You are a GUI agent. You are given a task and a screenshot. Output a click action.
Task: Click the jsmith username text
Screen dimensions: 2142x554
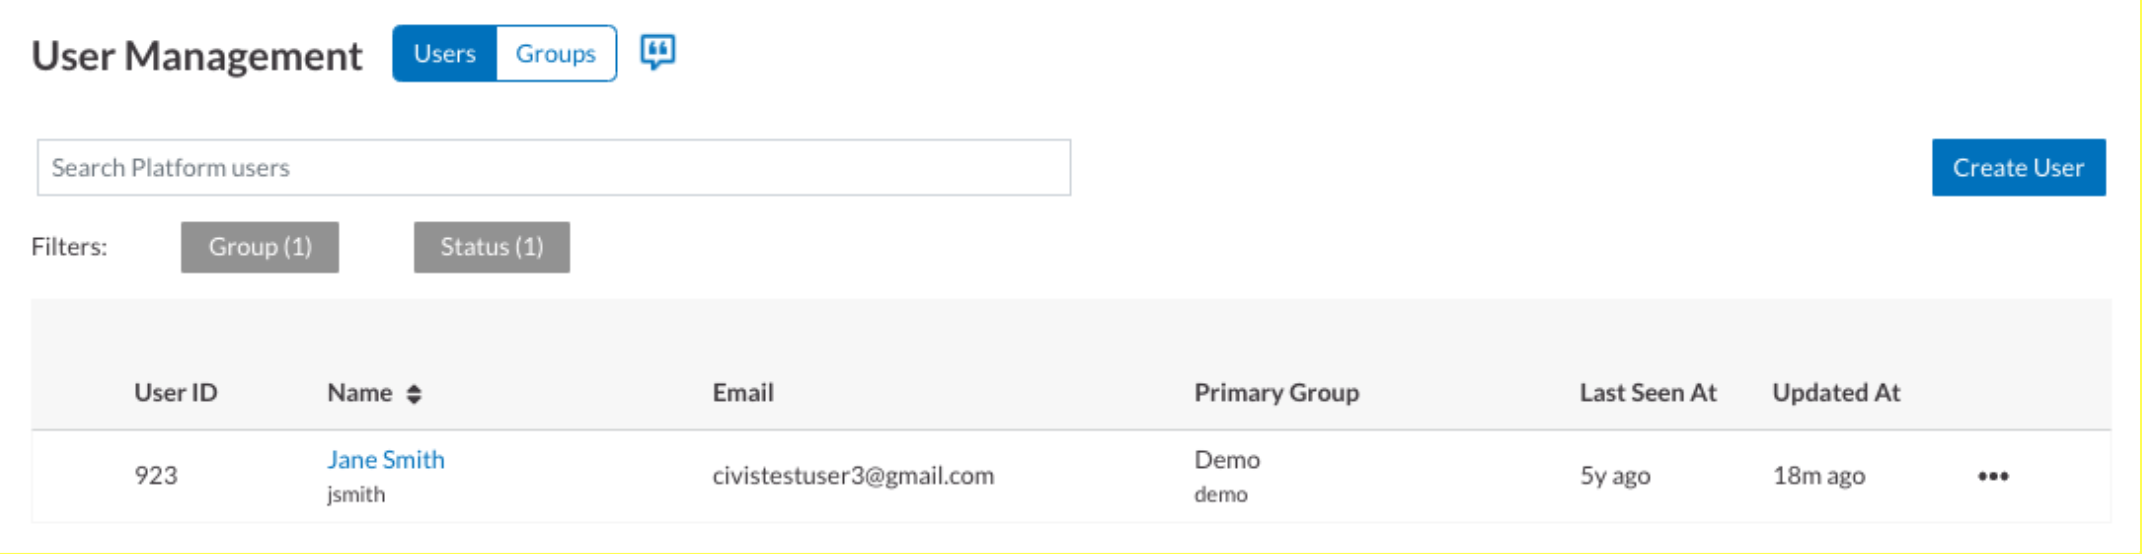tap(356, 495)
